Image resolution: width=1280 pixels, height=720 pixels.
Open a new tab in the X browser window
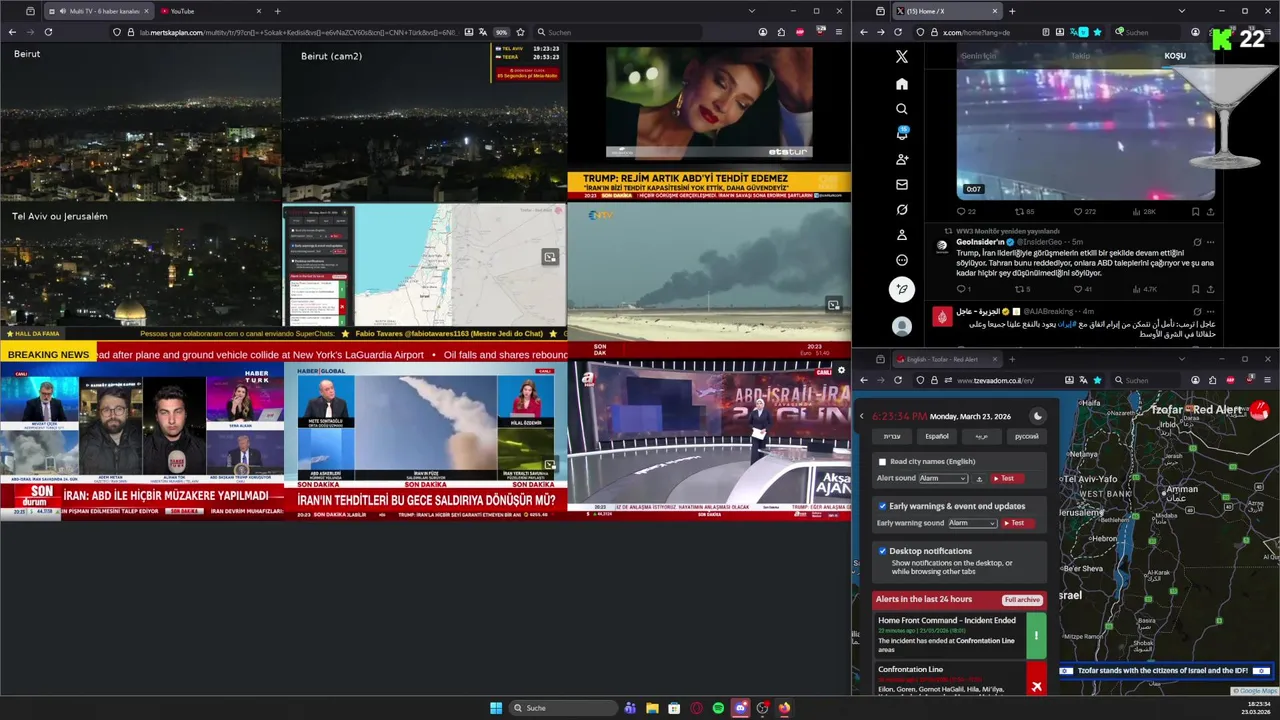click(1012, 11)
